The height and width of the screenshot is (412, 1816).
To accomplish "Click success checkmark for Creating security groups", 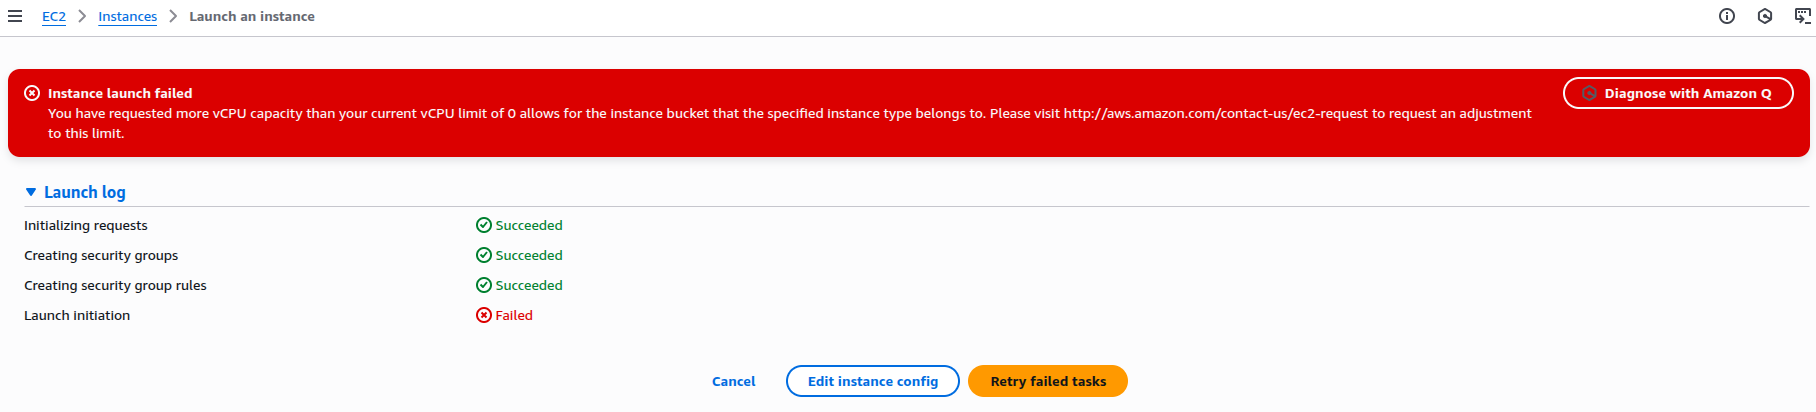I will 484,255.
